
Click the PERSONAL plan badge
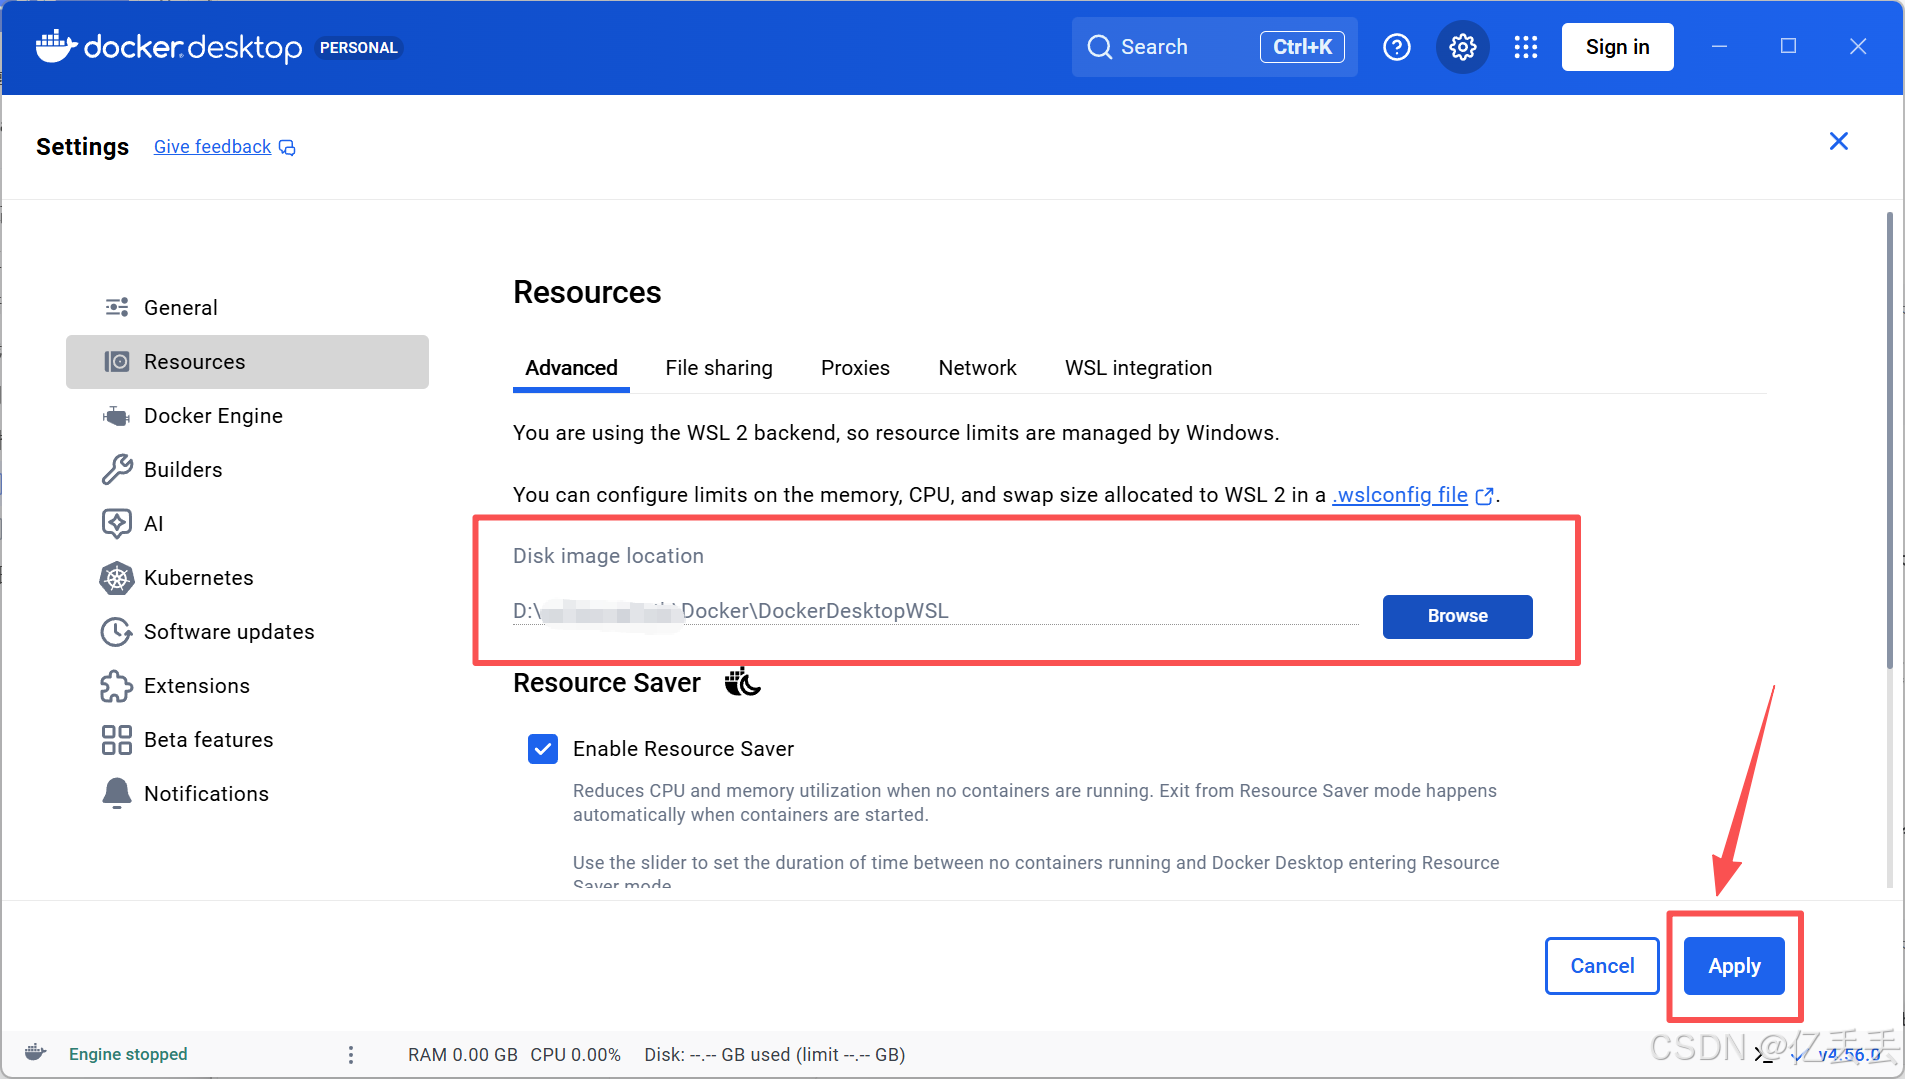(x=358, y=48)
